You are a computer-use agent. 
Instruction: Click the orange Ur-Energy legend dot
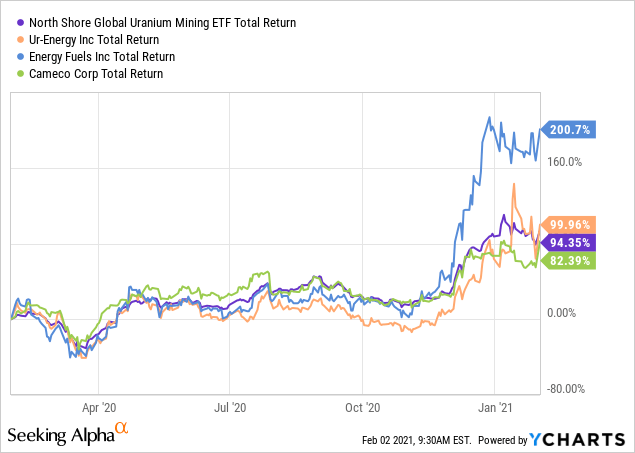tap(21, 40)
